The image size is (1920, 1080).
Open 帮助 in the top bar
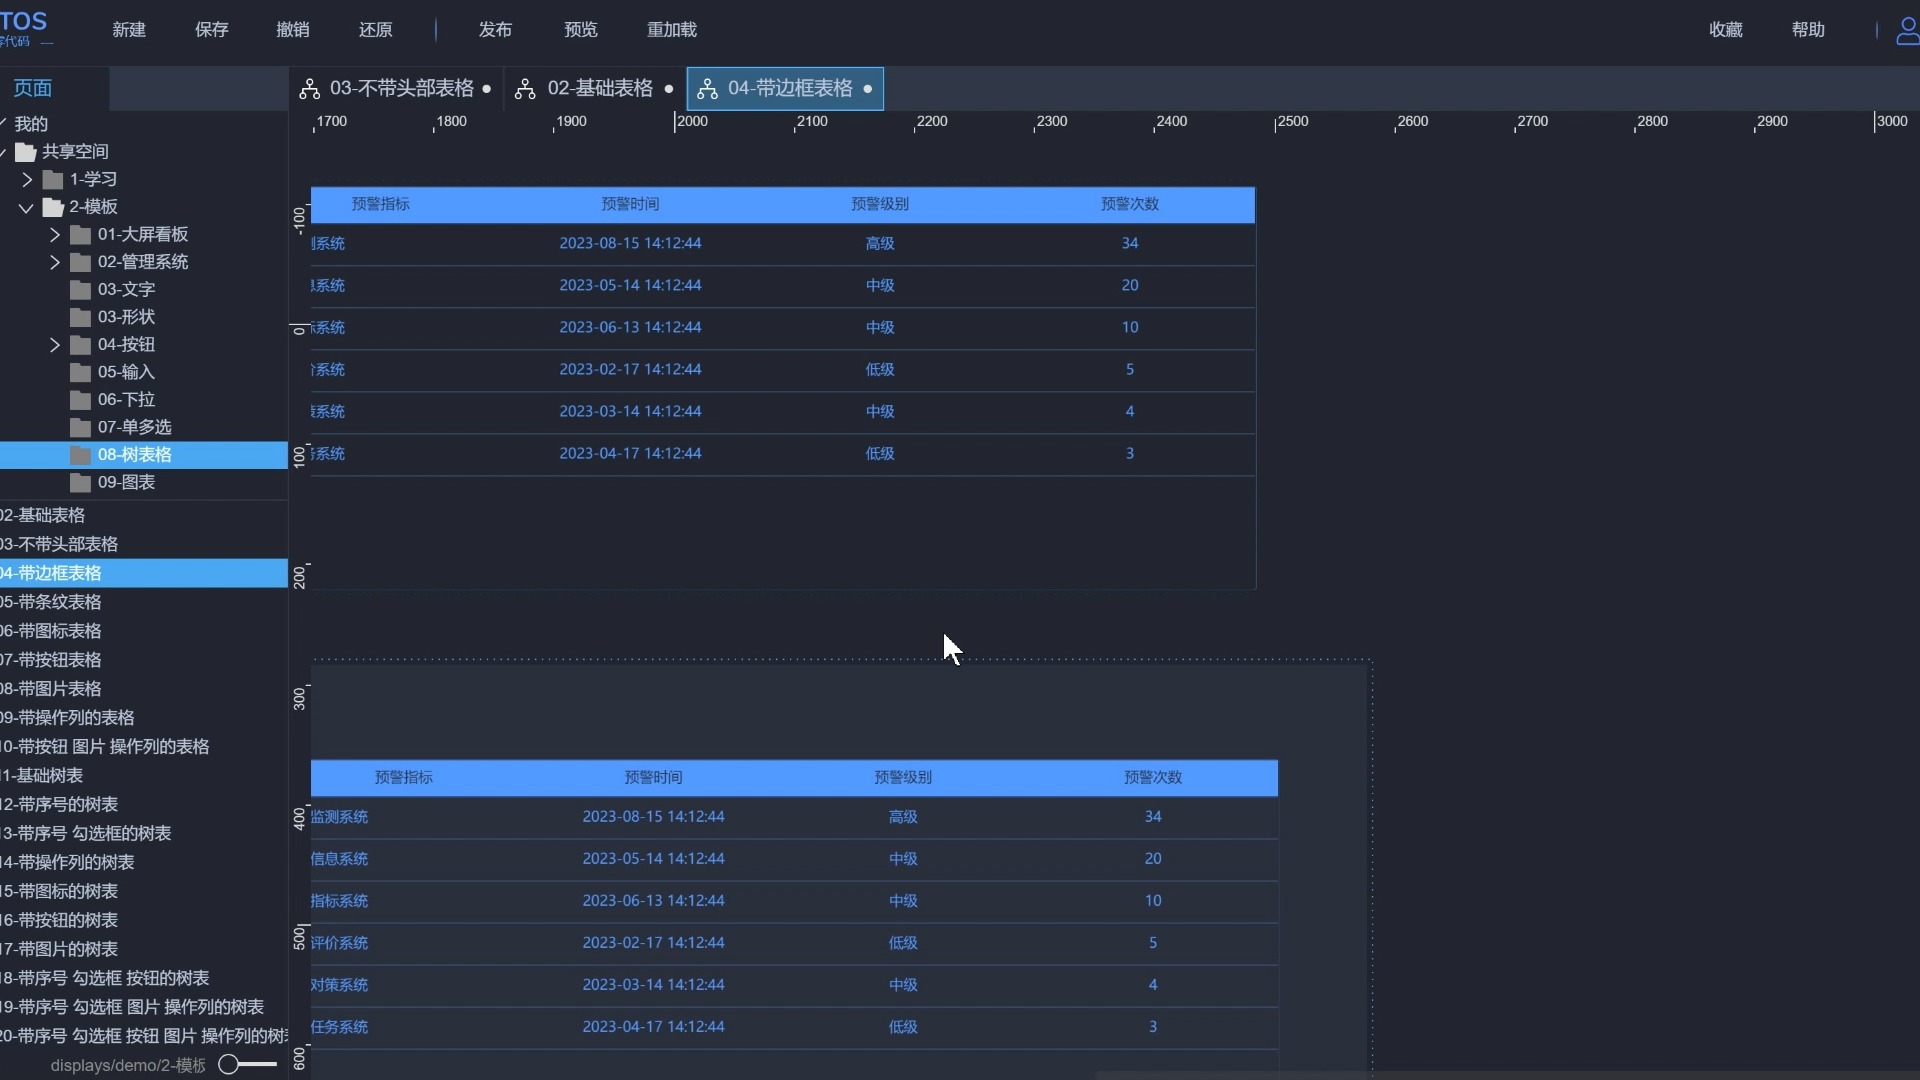click(1809, 30)
